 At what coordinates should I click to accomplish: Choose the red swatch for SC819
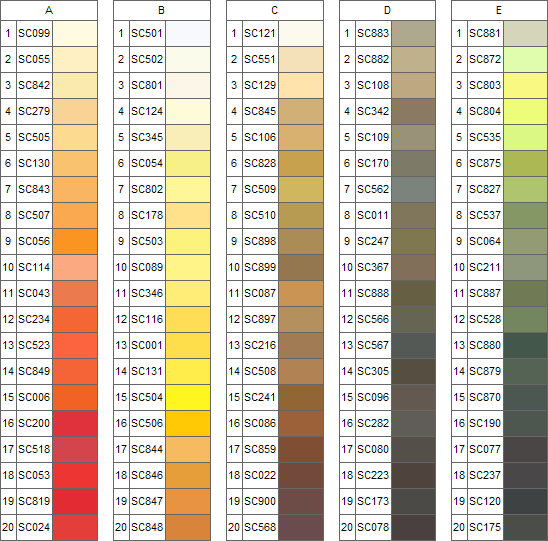[x=75, y=501]
